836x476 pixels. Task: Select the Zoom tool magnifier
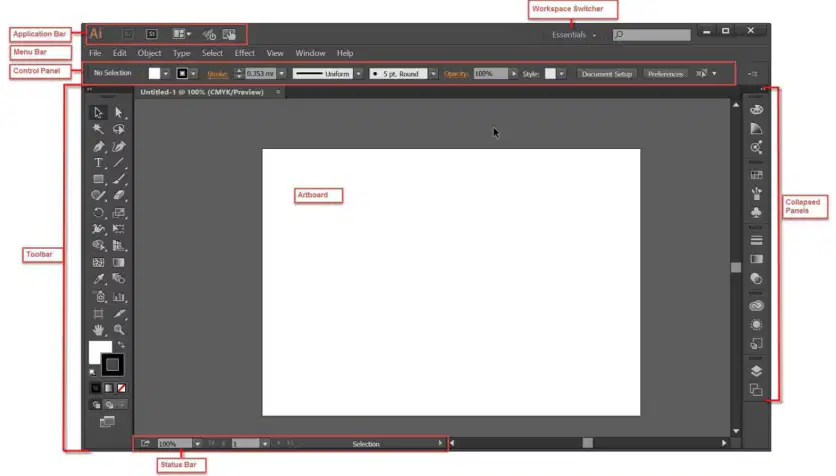118,330
